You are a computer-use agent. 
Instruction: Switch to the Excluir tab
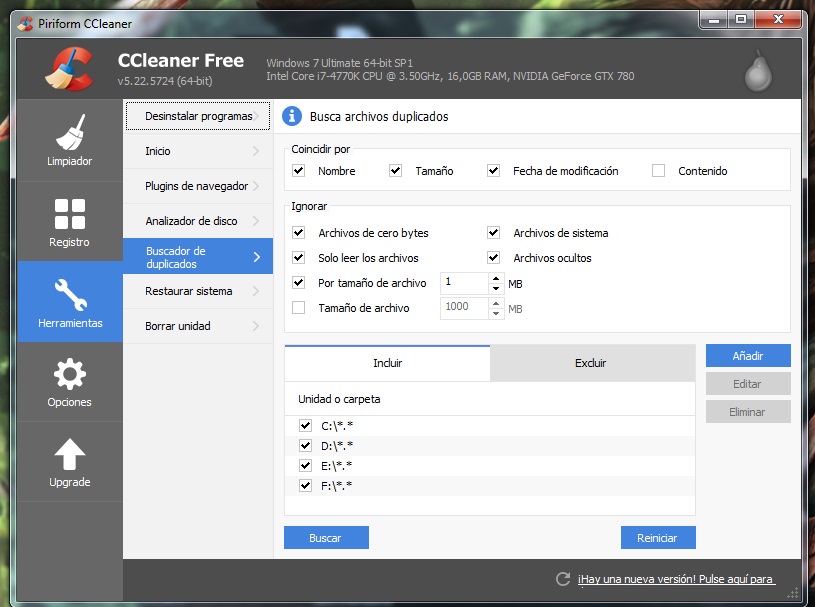[592, 363]
